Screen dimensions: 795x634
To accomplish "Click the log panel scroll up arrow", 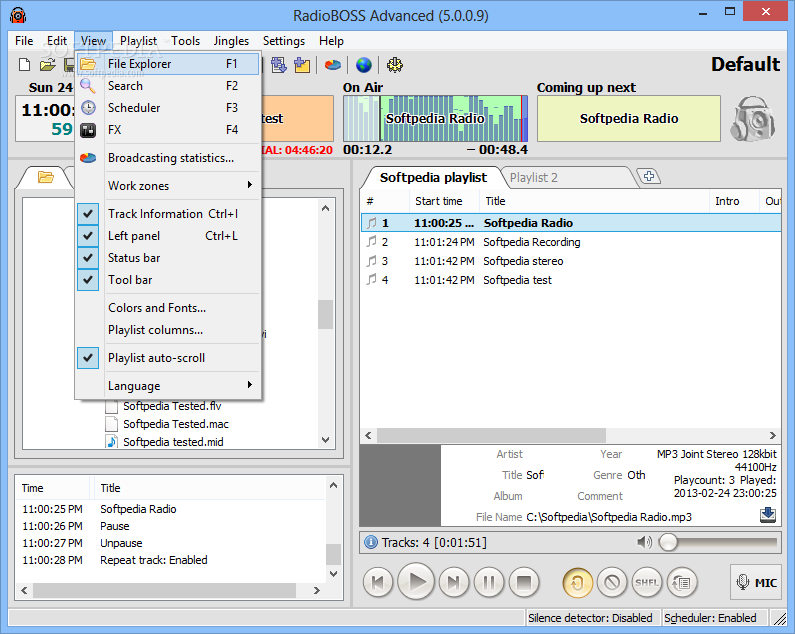I will (x=333, y=485).
